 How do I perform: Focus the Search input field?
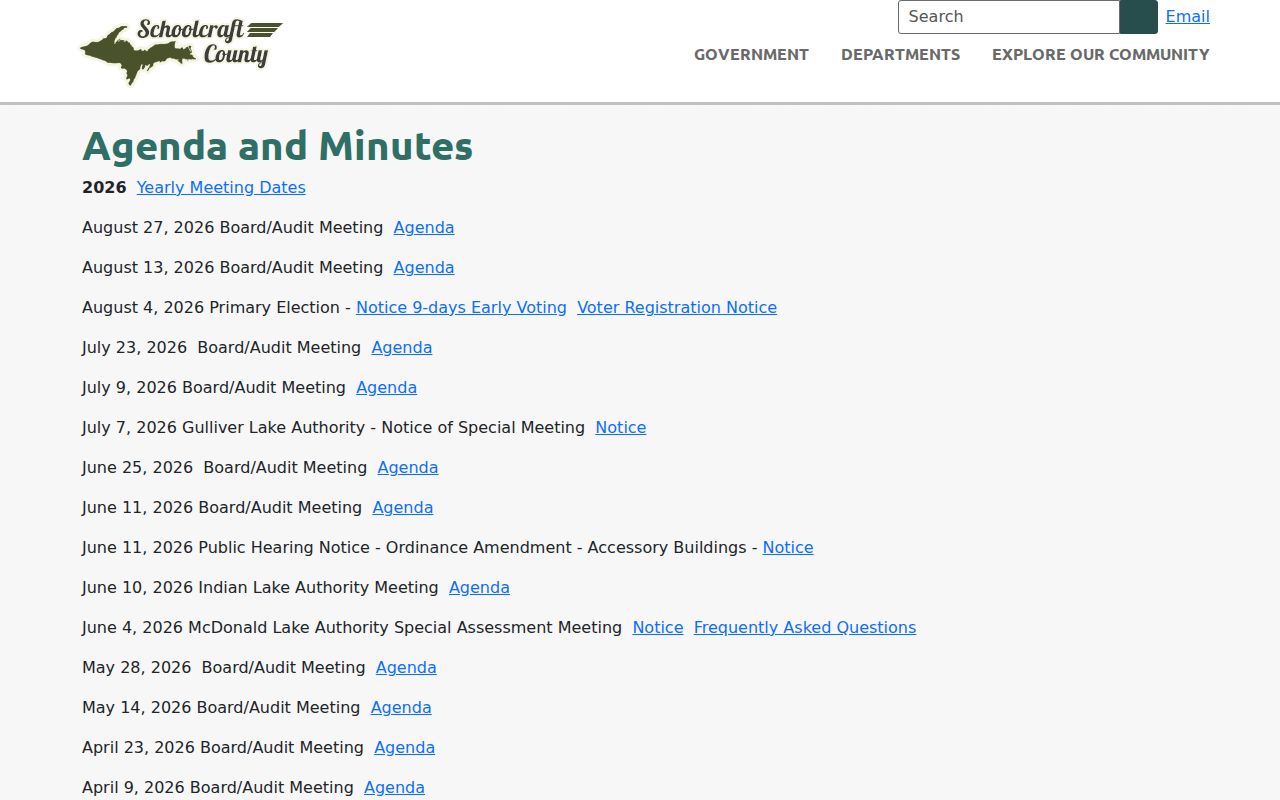(1008, 17)
